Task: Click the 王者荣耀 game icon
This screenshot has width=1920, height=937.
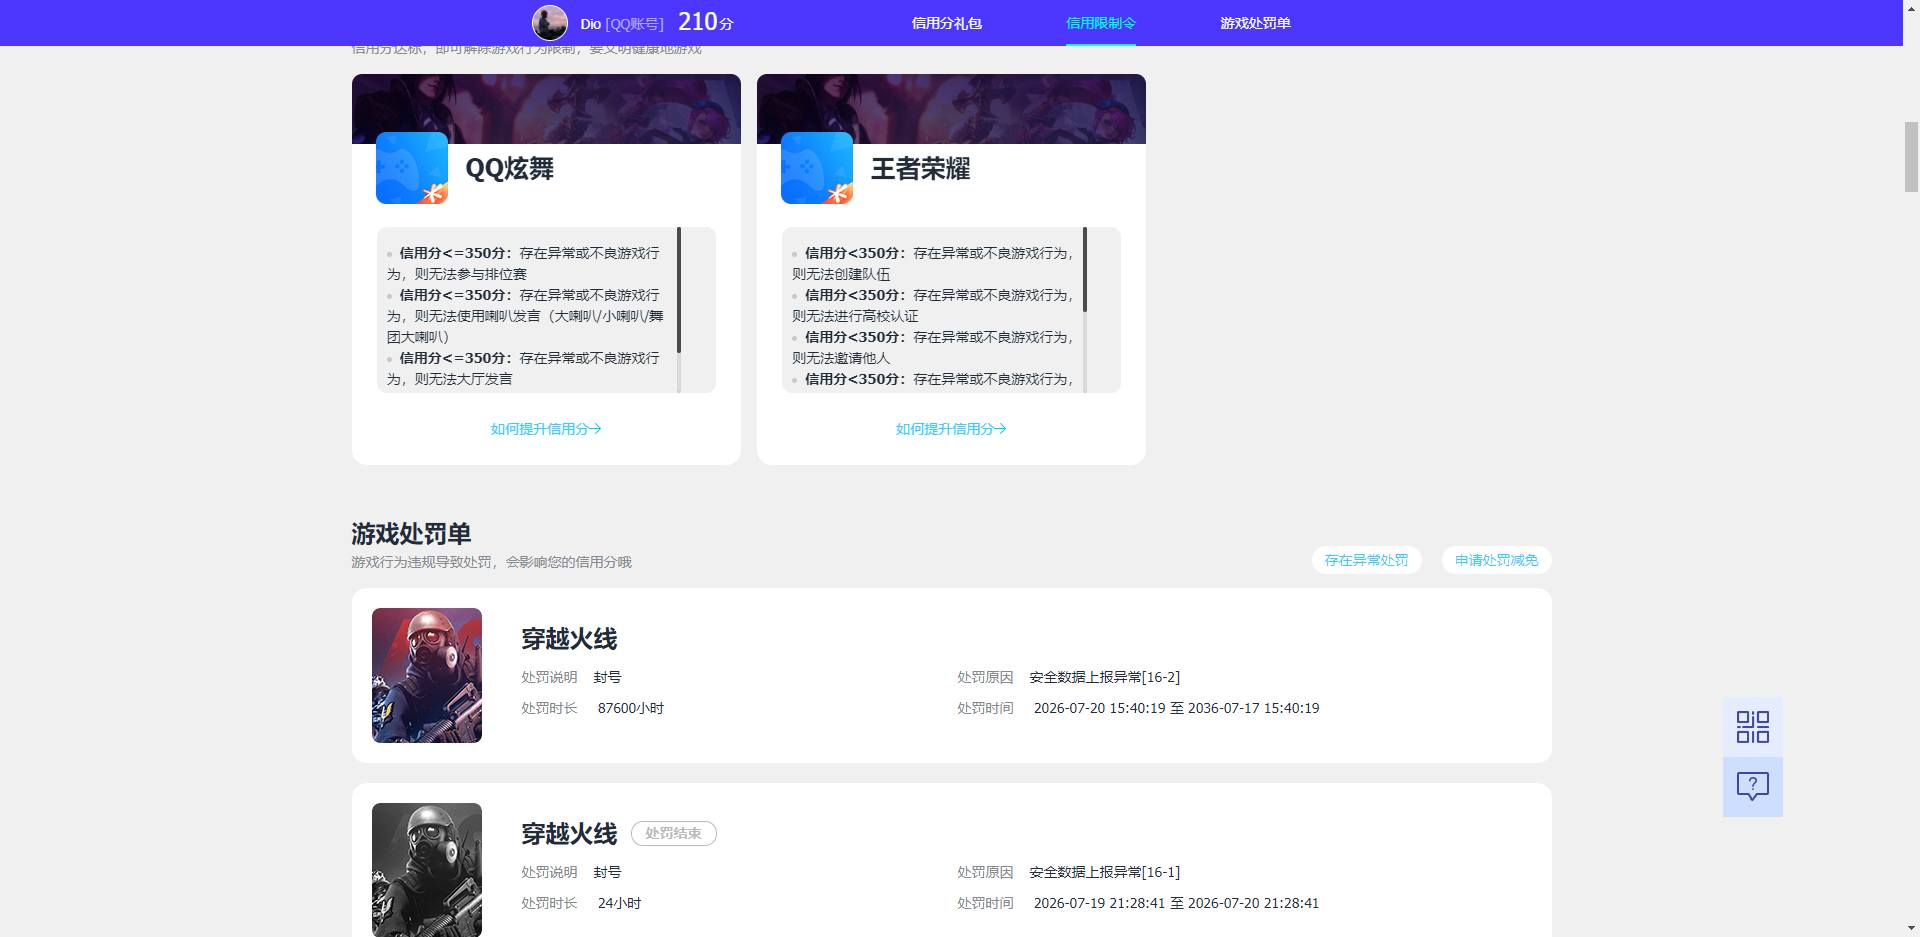Action: (x=817, y=168)
